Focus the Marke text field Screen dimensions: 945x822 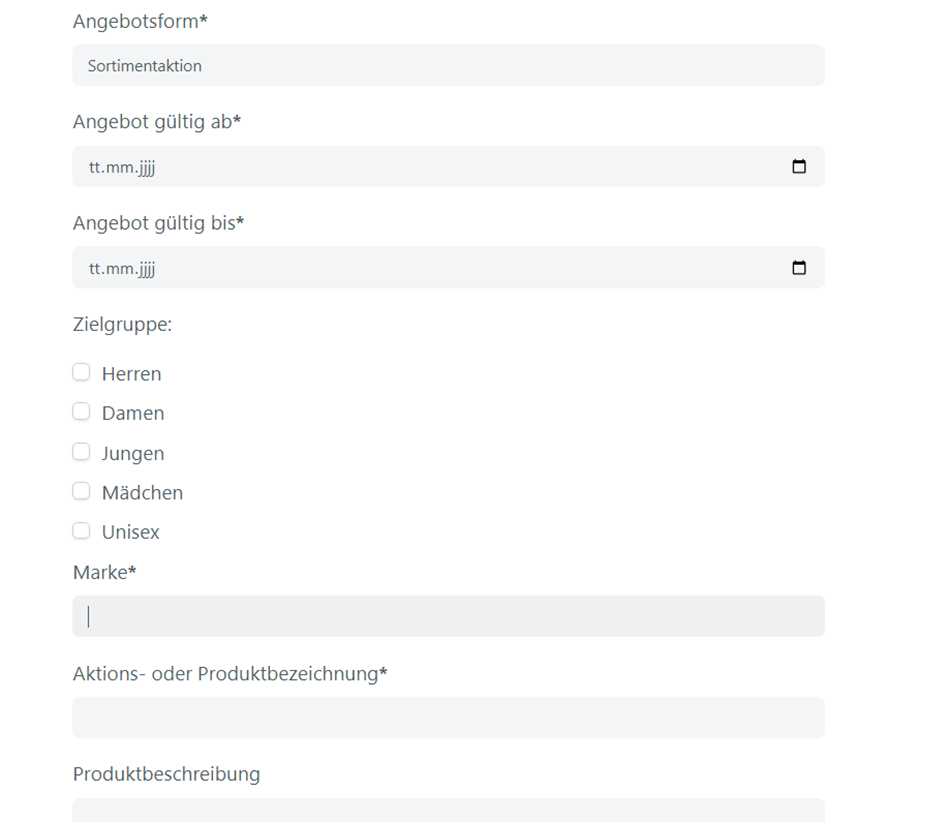[x=448, y=617]
